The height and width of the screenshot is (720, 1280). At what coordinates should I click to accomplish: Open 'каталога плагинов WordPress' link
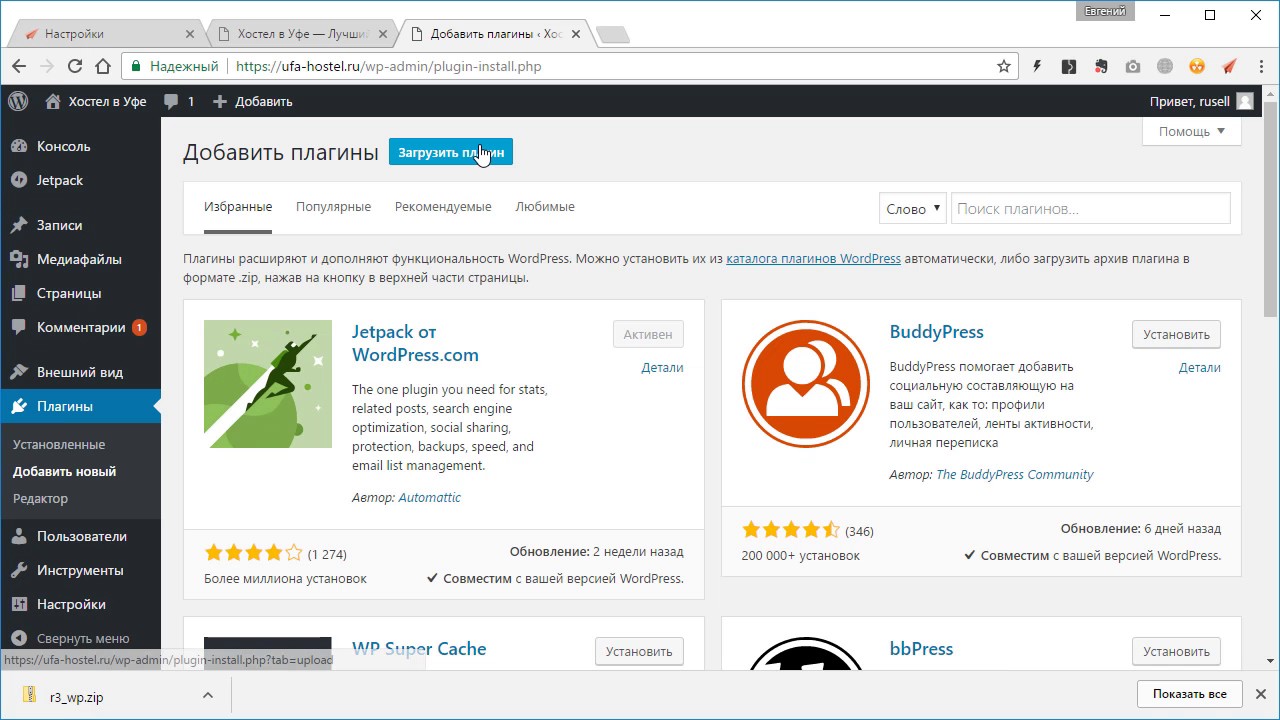pos(813,258)
